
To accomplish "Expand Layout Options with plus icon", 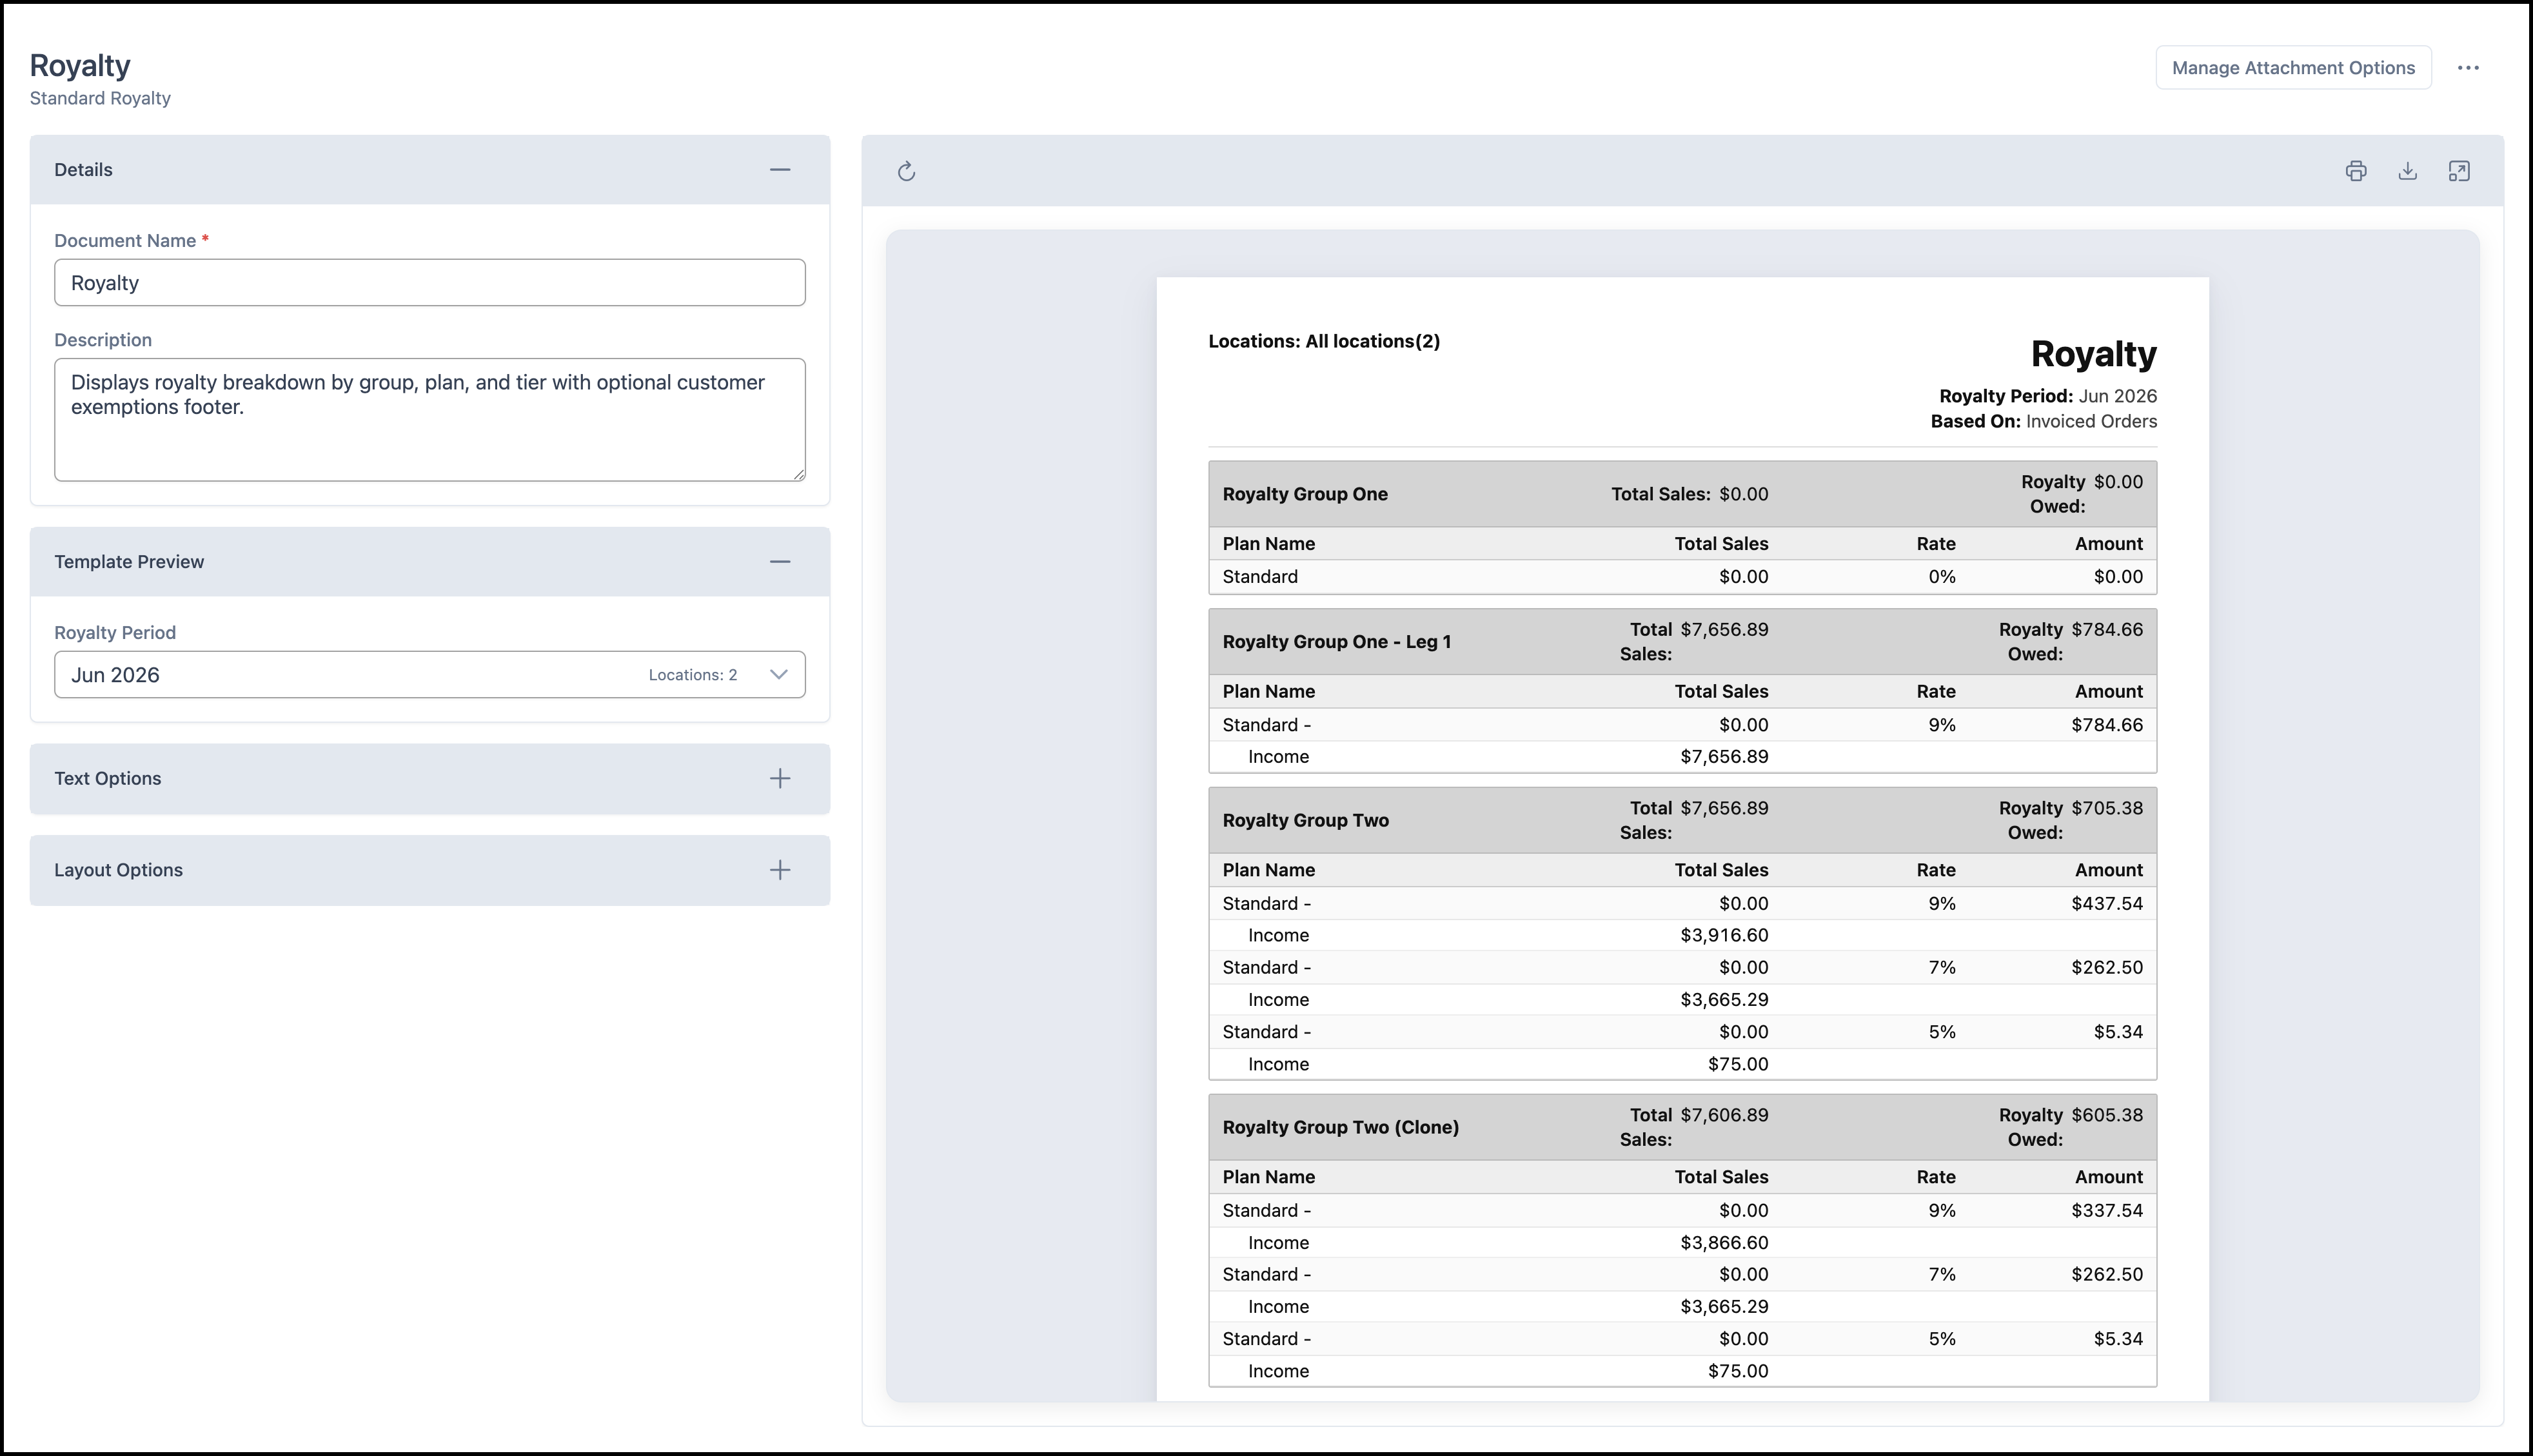I will pyautogui.click(x=780, y=870).
